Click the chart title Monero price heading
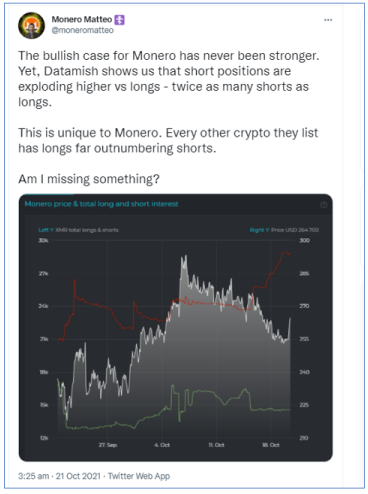 (x=101, y=204)
